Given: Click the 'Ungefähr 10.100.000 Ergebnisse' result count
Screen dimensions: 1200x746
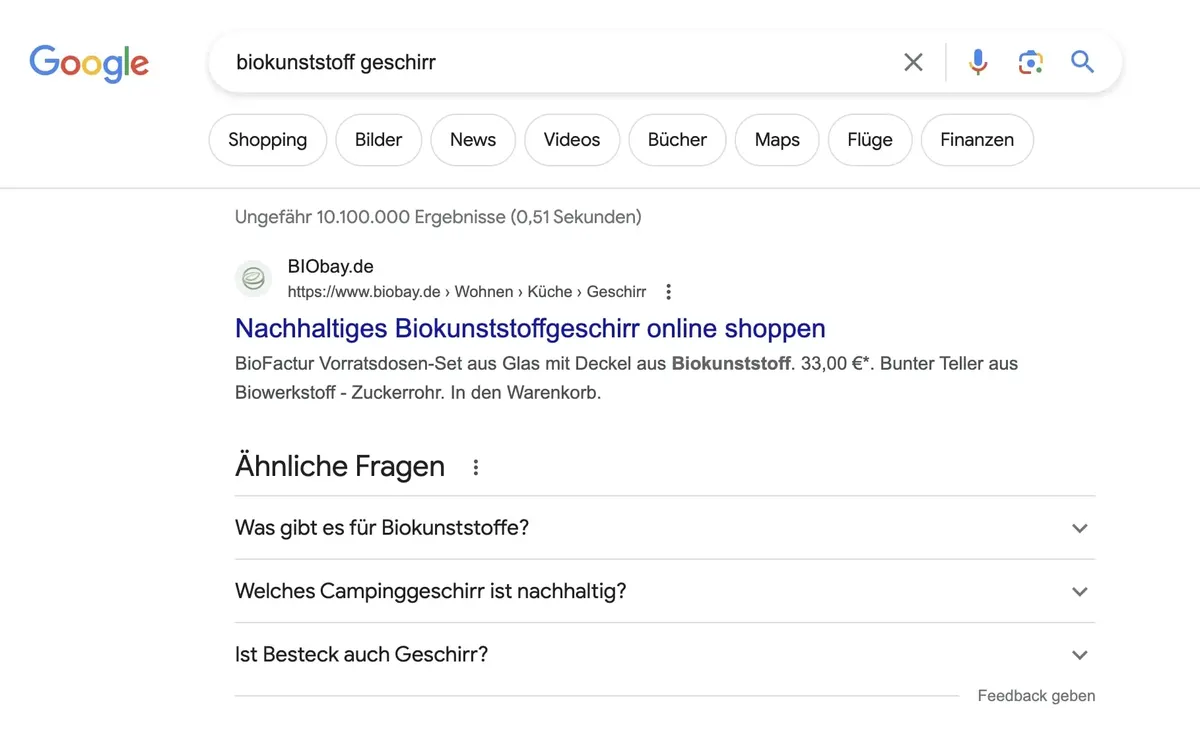Looking at the screenshot, I should click(438, 217).
